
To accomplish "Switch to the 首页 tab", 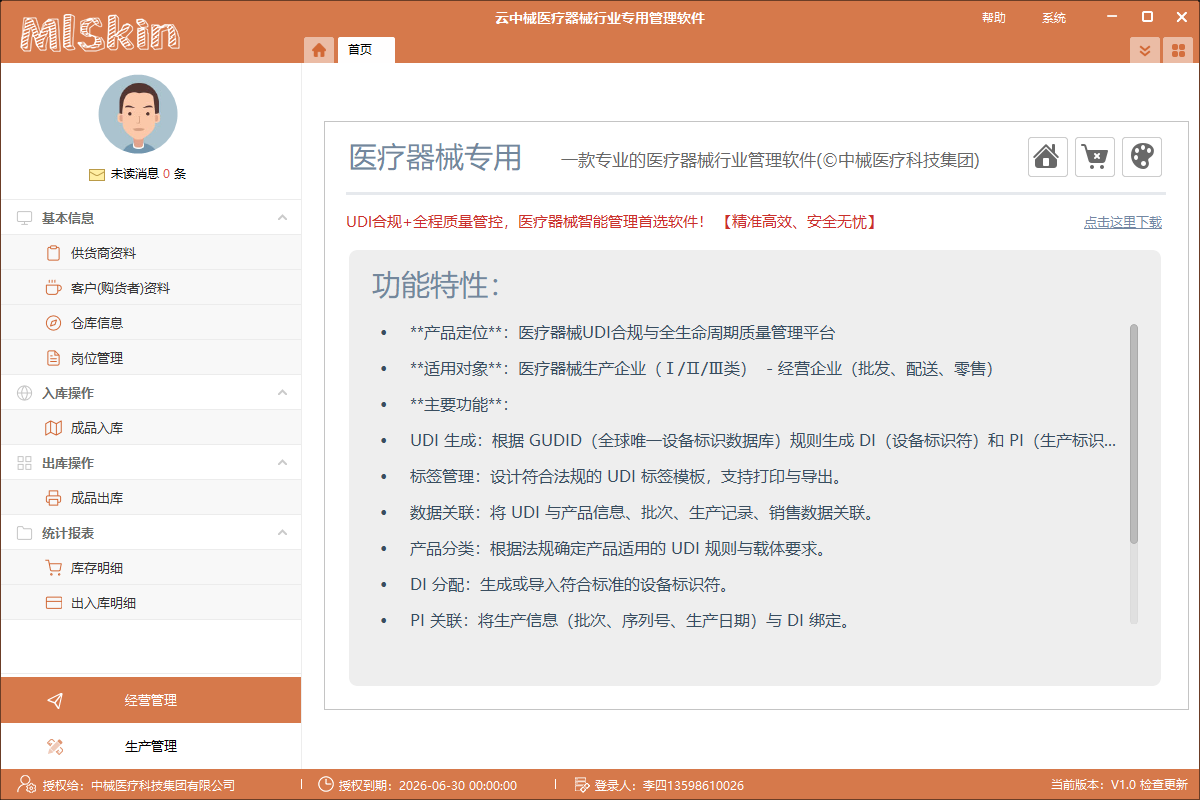I will (360, 50).
